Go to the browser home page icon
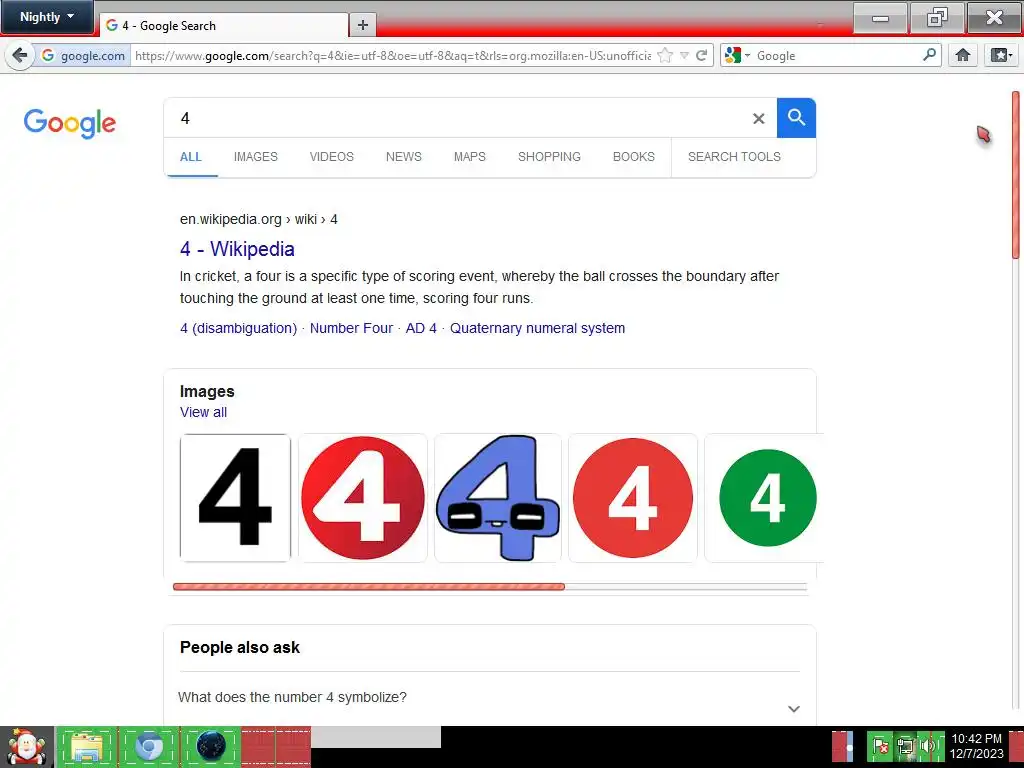Screen dimensions: 1024x768 pyautogui.click(x=963, y=56)
